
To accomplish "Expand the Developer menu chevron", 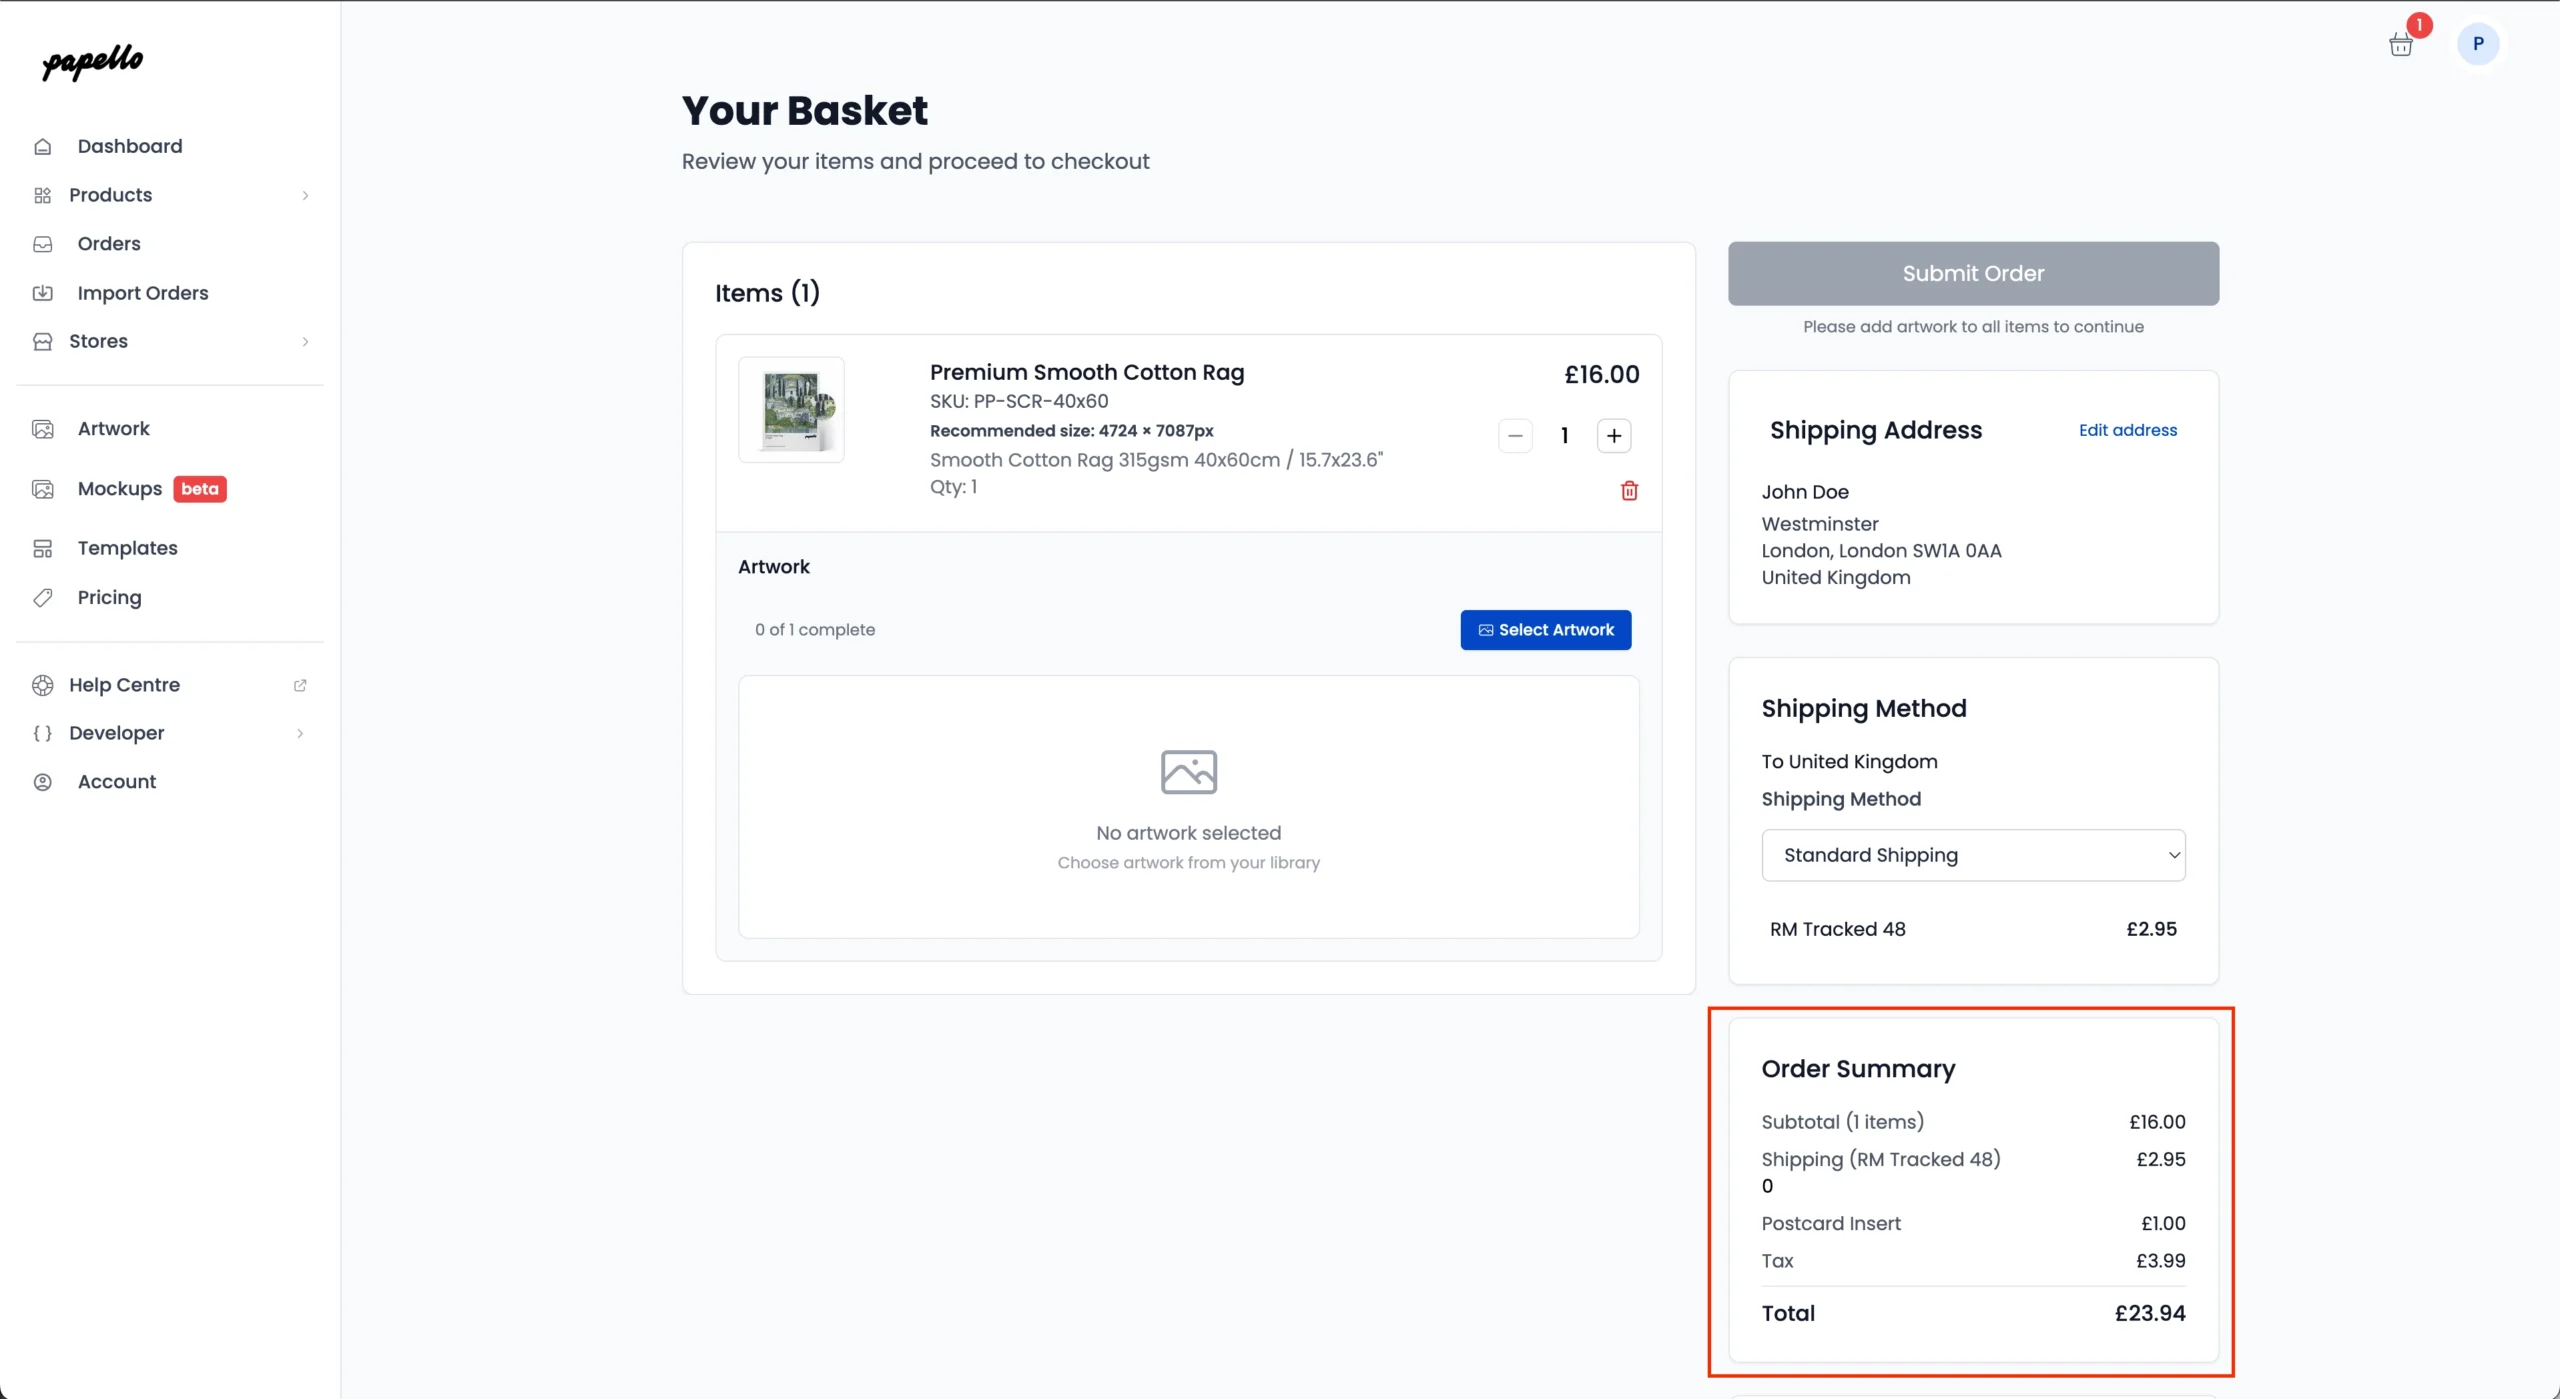I will [300, 733].
